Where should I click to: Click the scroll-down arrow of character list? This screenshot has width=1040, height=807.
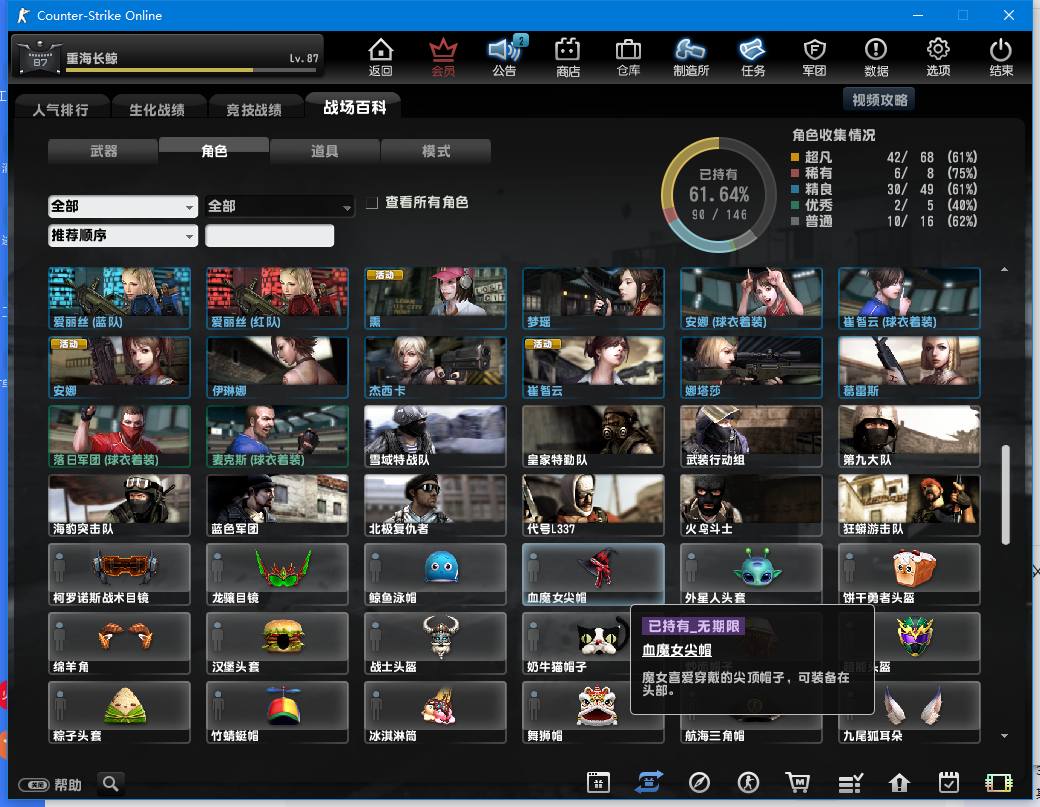tap(1005, 735)
